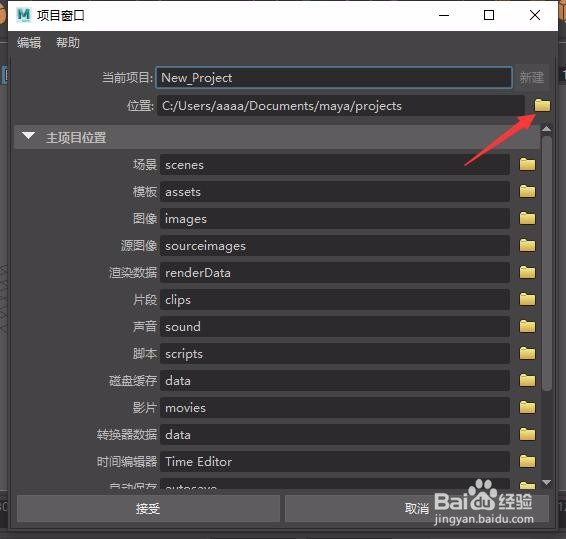Browse folder for movies row

click(527, 407)
